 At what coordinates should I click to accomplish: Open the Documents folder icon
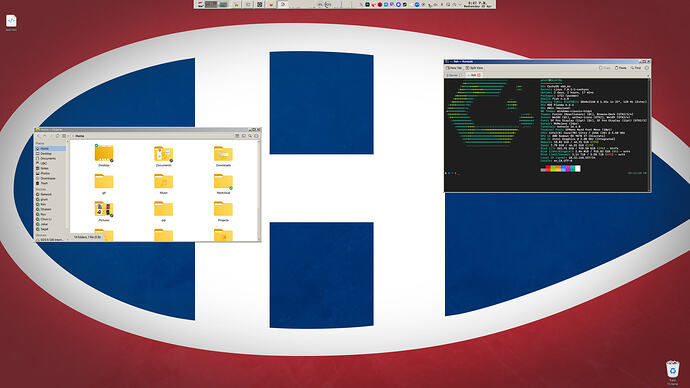163,154
